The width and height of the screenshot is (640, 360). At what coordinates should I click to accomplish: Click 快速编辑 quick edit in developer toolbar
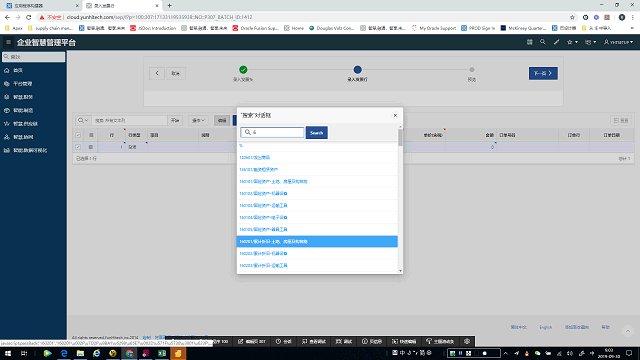404,341
